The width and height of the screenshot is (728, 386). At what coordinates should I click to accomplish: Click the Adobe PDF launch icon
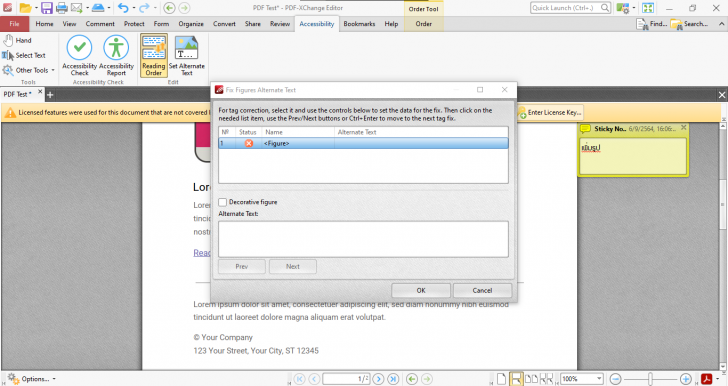pyautogui.click(x=707, y=379)
